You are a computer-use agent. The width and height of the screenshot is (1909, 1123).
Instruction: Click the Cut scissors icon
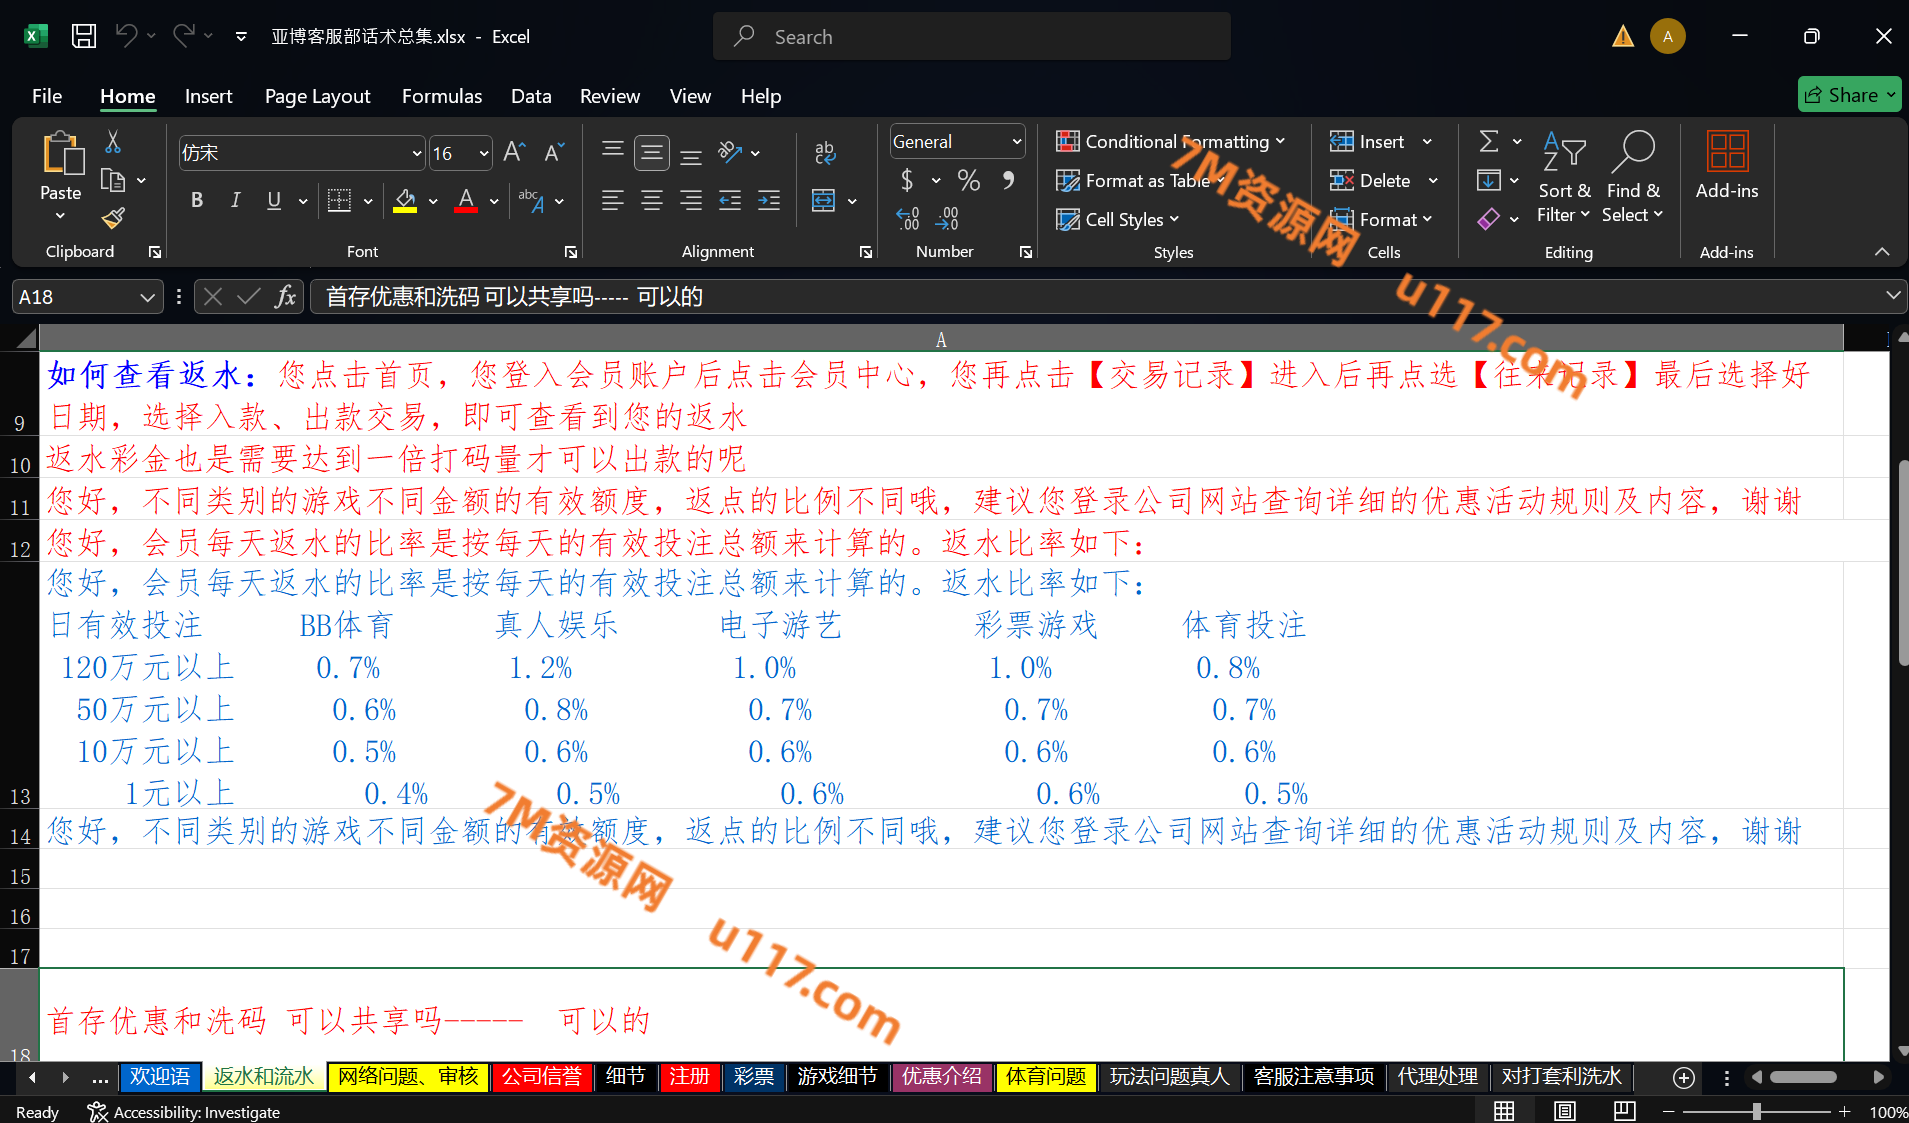point(113,142)
